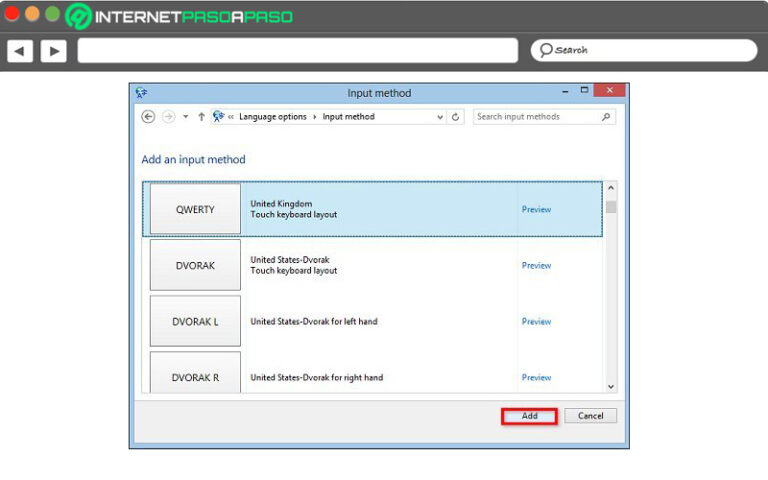
Task: Select the DVORAK United States-Dvorak input method
Action: [195, 266]
